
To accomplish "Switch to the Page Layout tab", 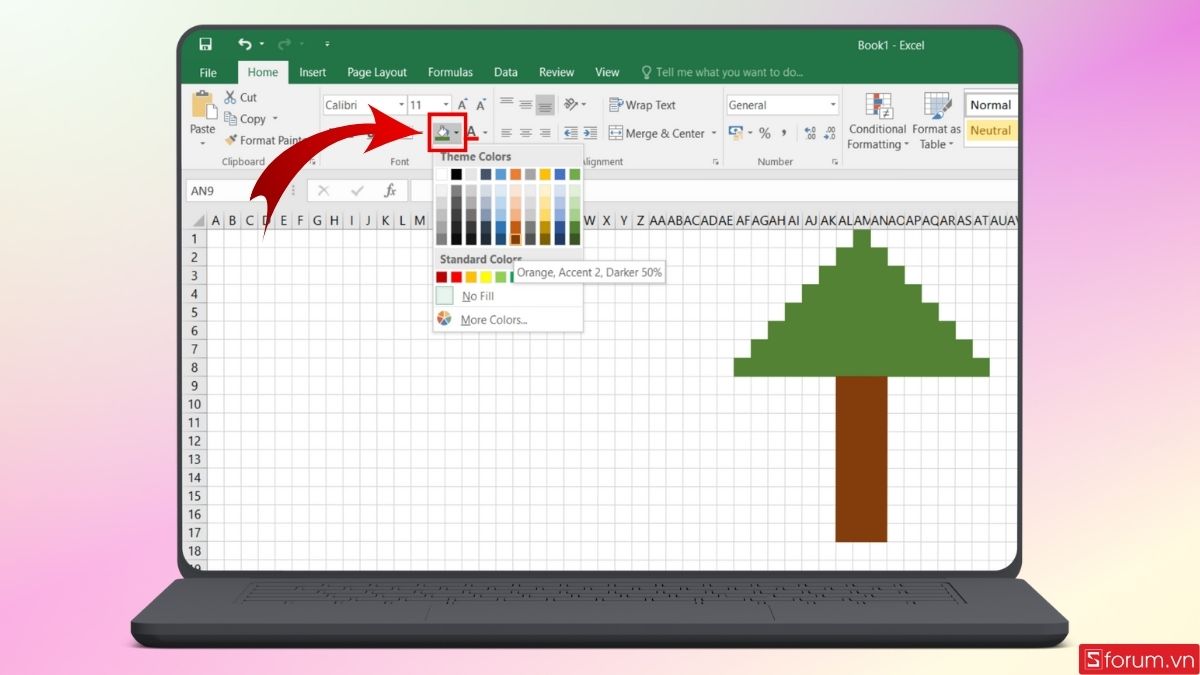I will 377,72.
